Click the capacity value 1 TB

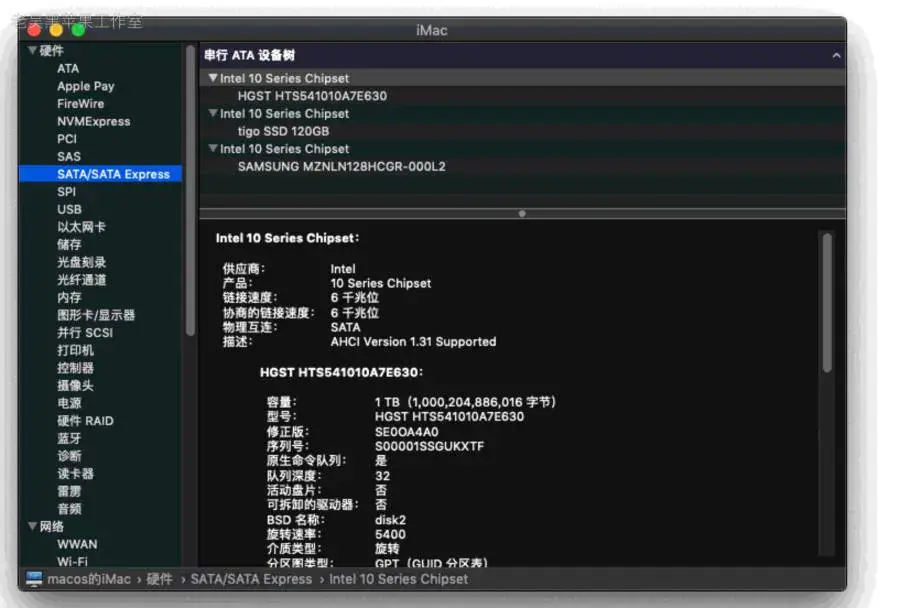point(387,402)
